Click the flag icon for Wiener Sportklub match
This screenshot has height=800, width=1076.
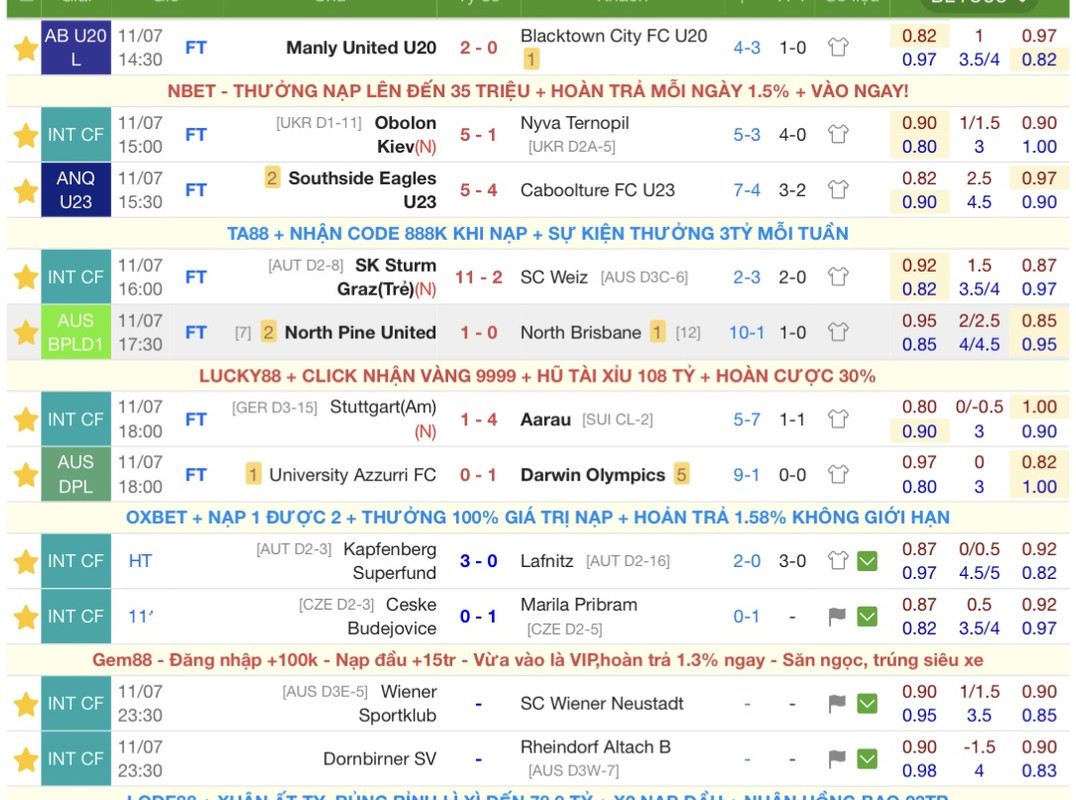pos(837,703)
